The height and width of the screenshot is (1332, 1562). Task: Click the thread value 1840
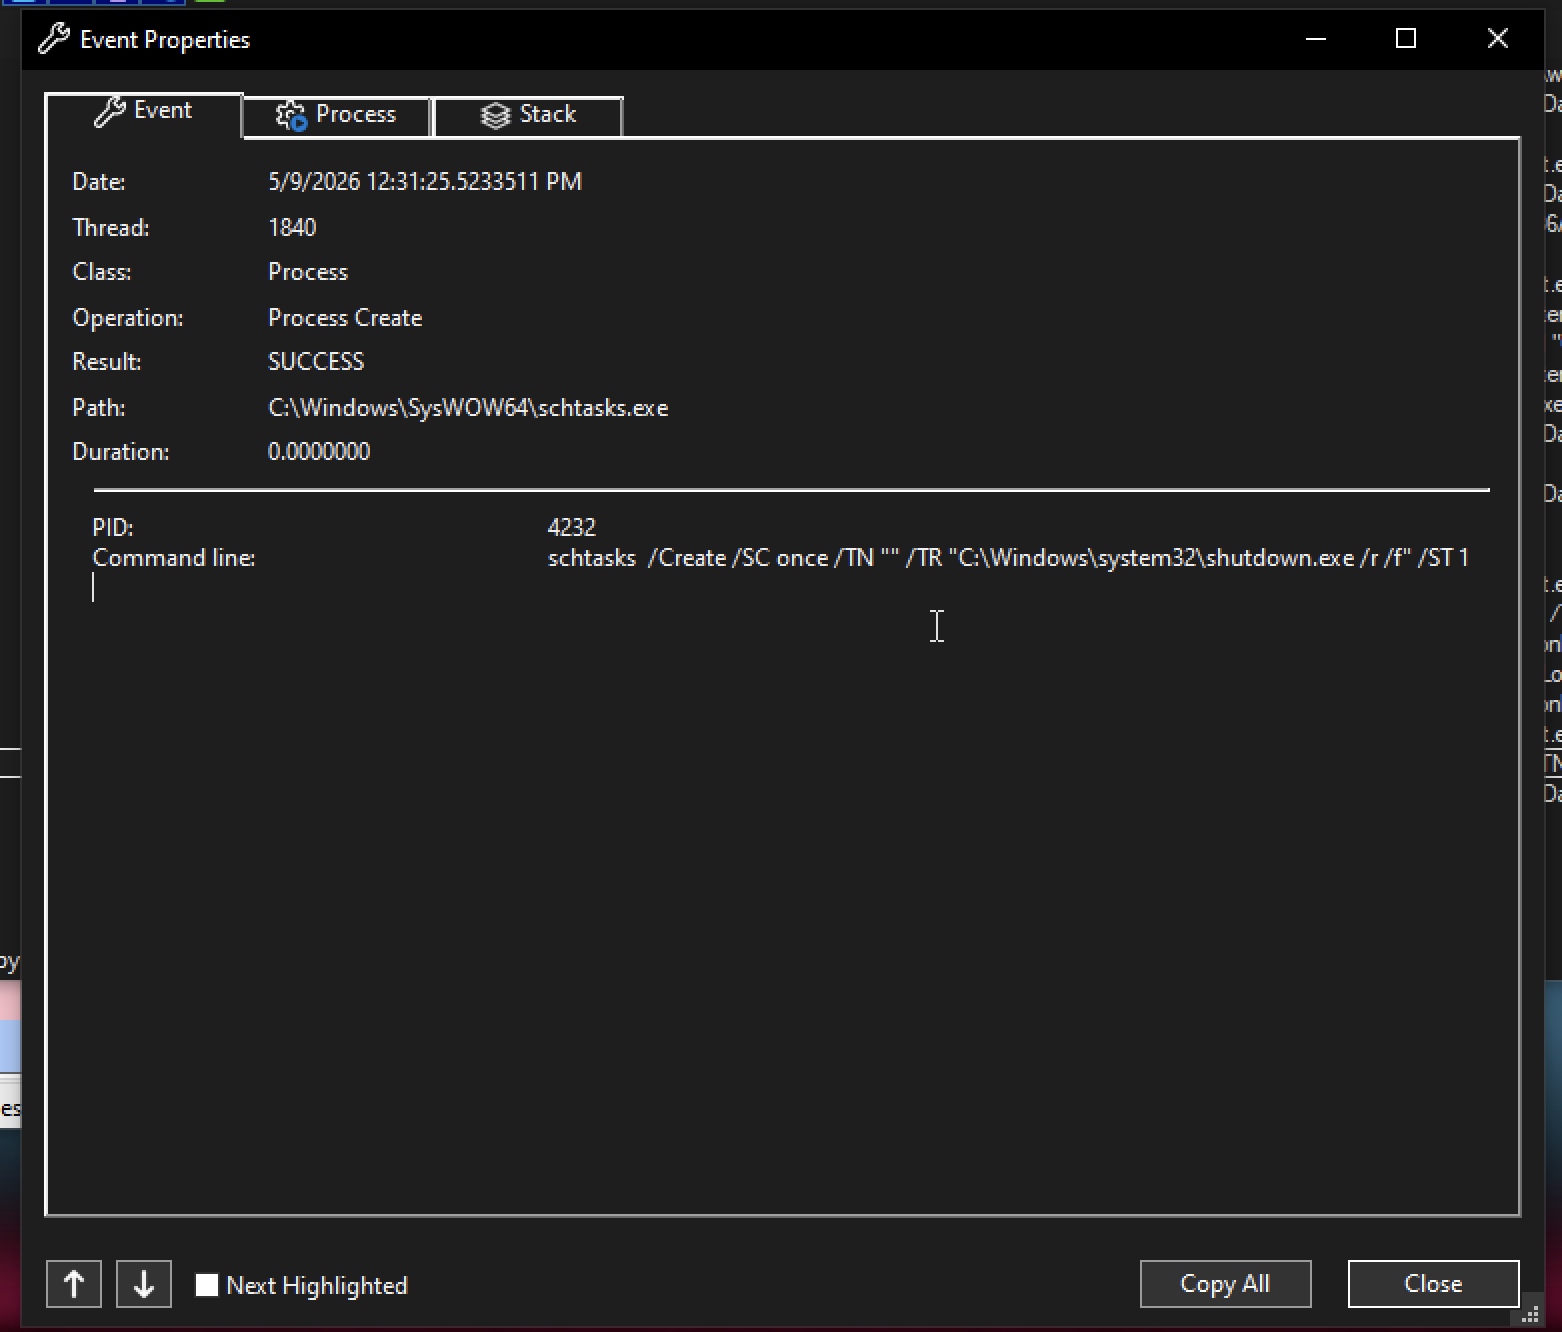(292, 228)
